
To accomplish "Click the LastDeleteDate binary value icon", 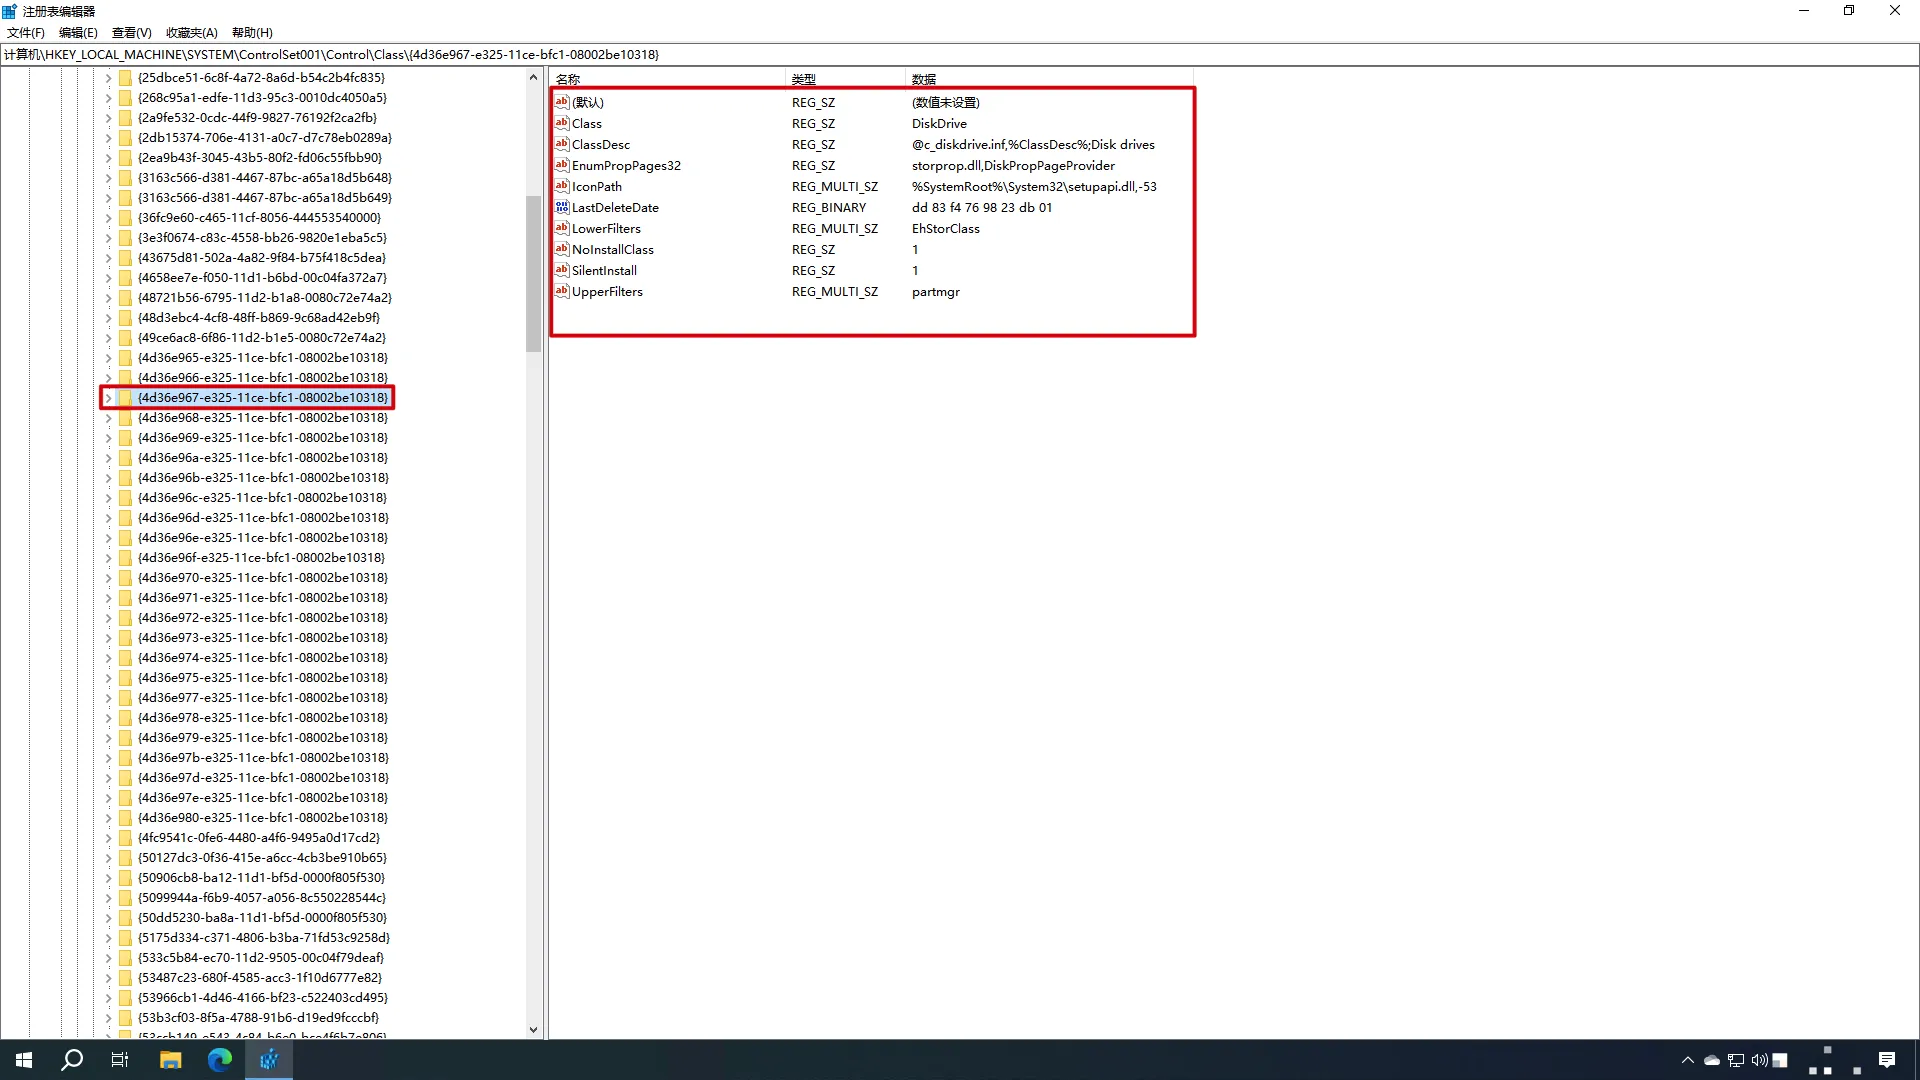I will click(562, 207).
